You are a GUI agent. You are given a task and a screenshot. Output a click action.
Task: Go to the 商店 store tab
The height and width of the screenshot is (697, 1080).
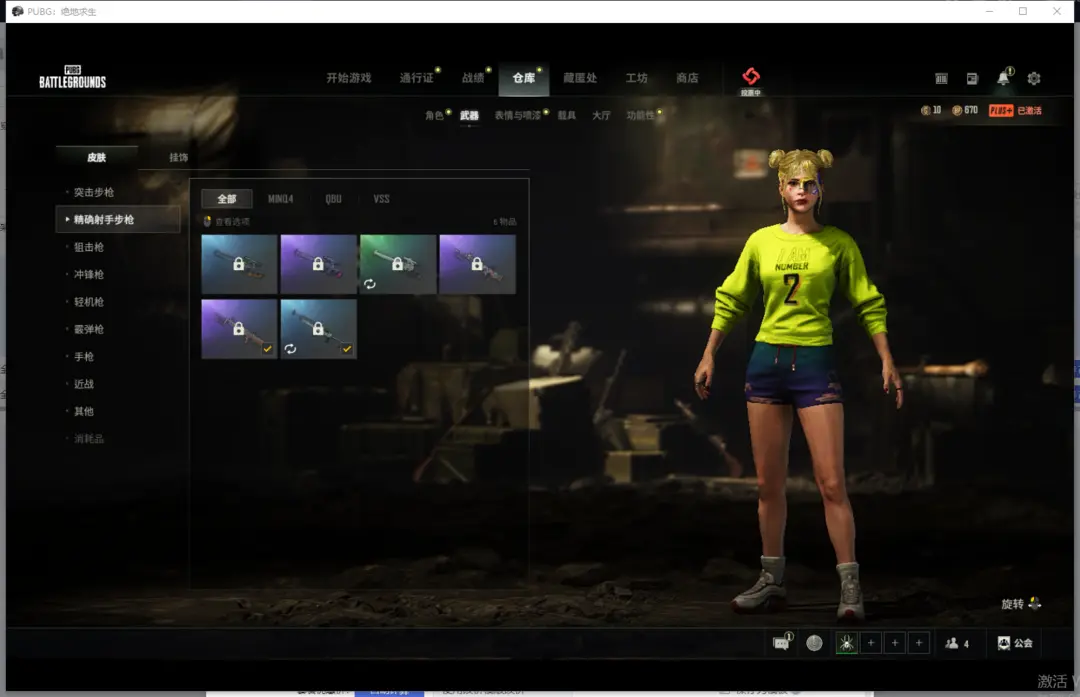(687, 78)
